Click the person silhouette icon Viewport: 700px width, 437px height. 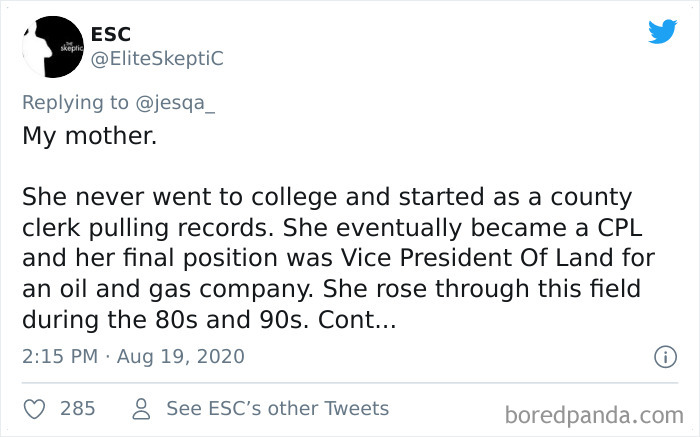(x=142, y=408)
